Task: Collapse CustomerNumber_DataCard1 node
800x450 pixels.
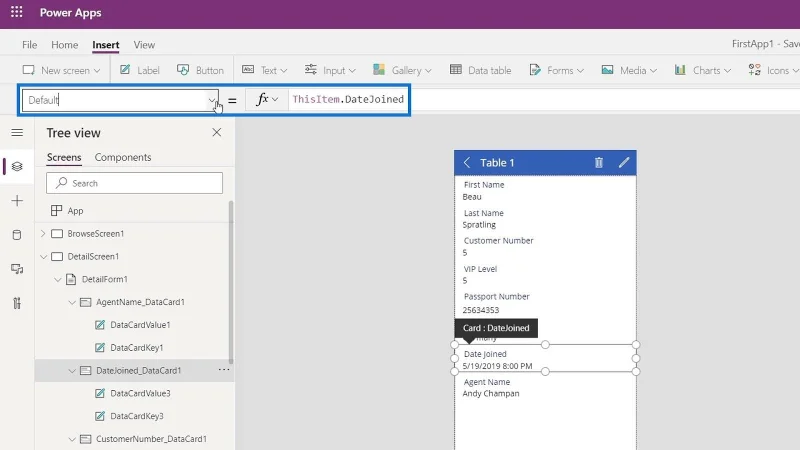Action: tap(72, 439)
